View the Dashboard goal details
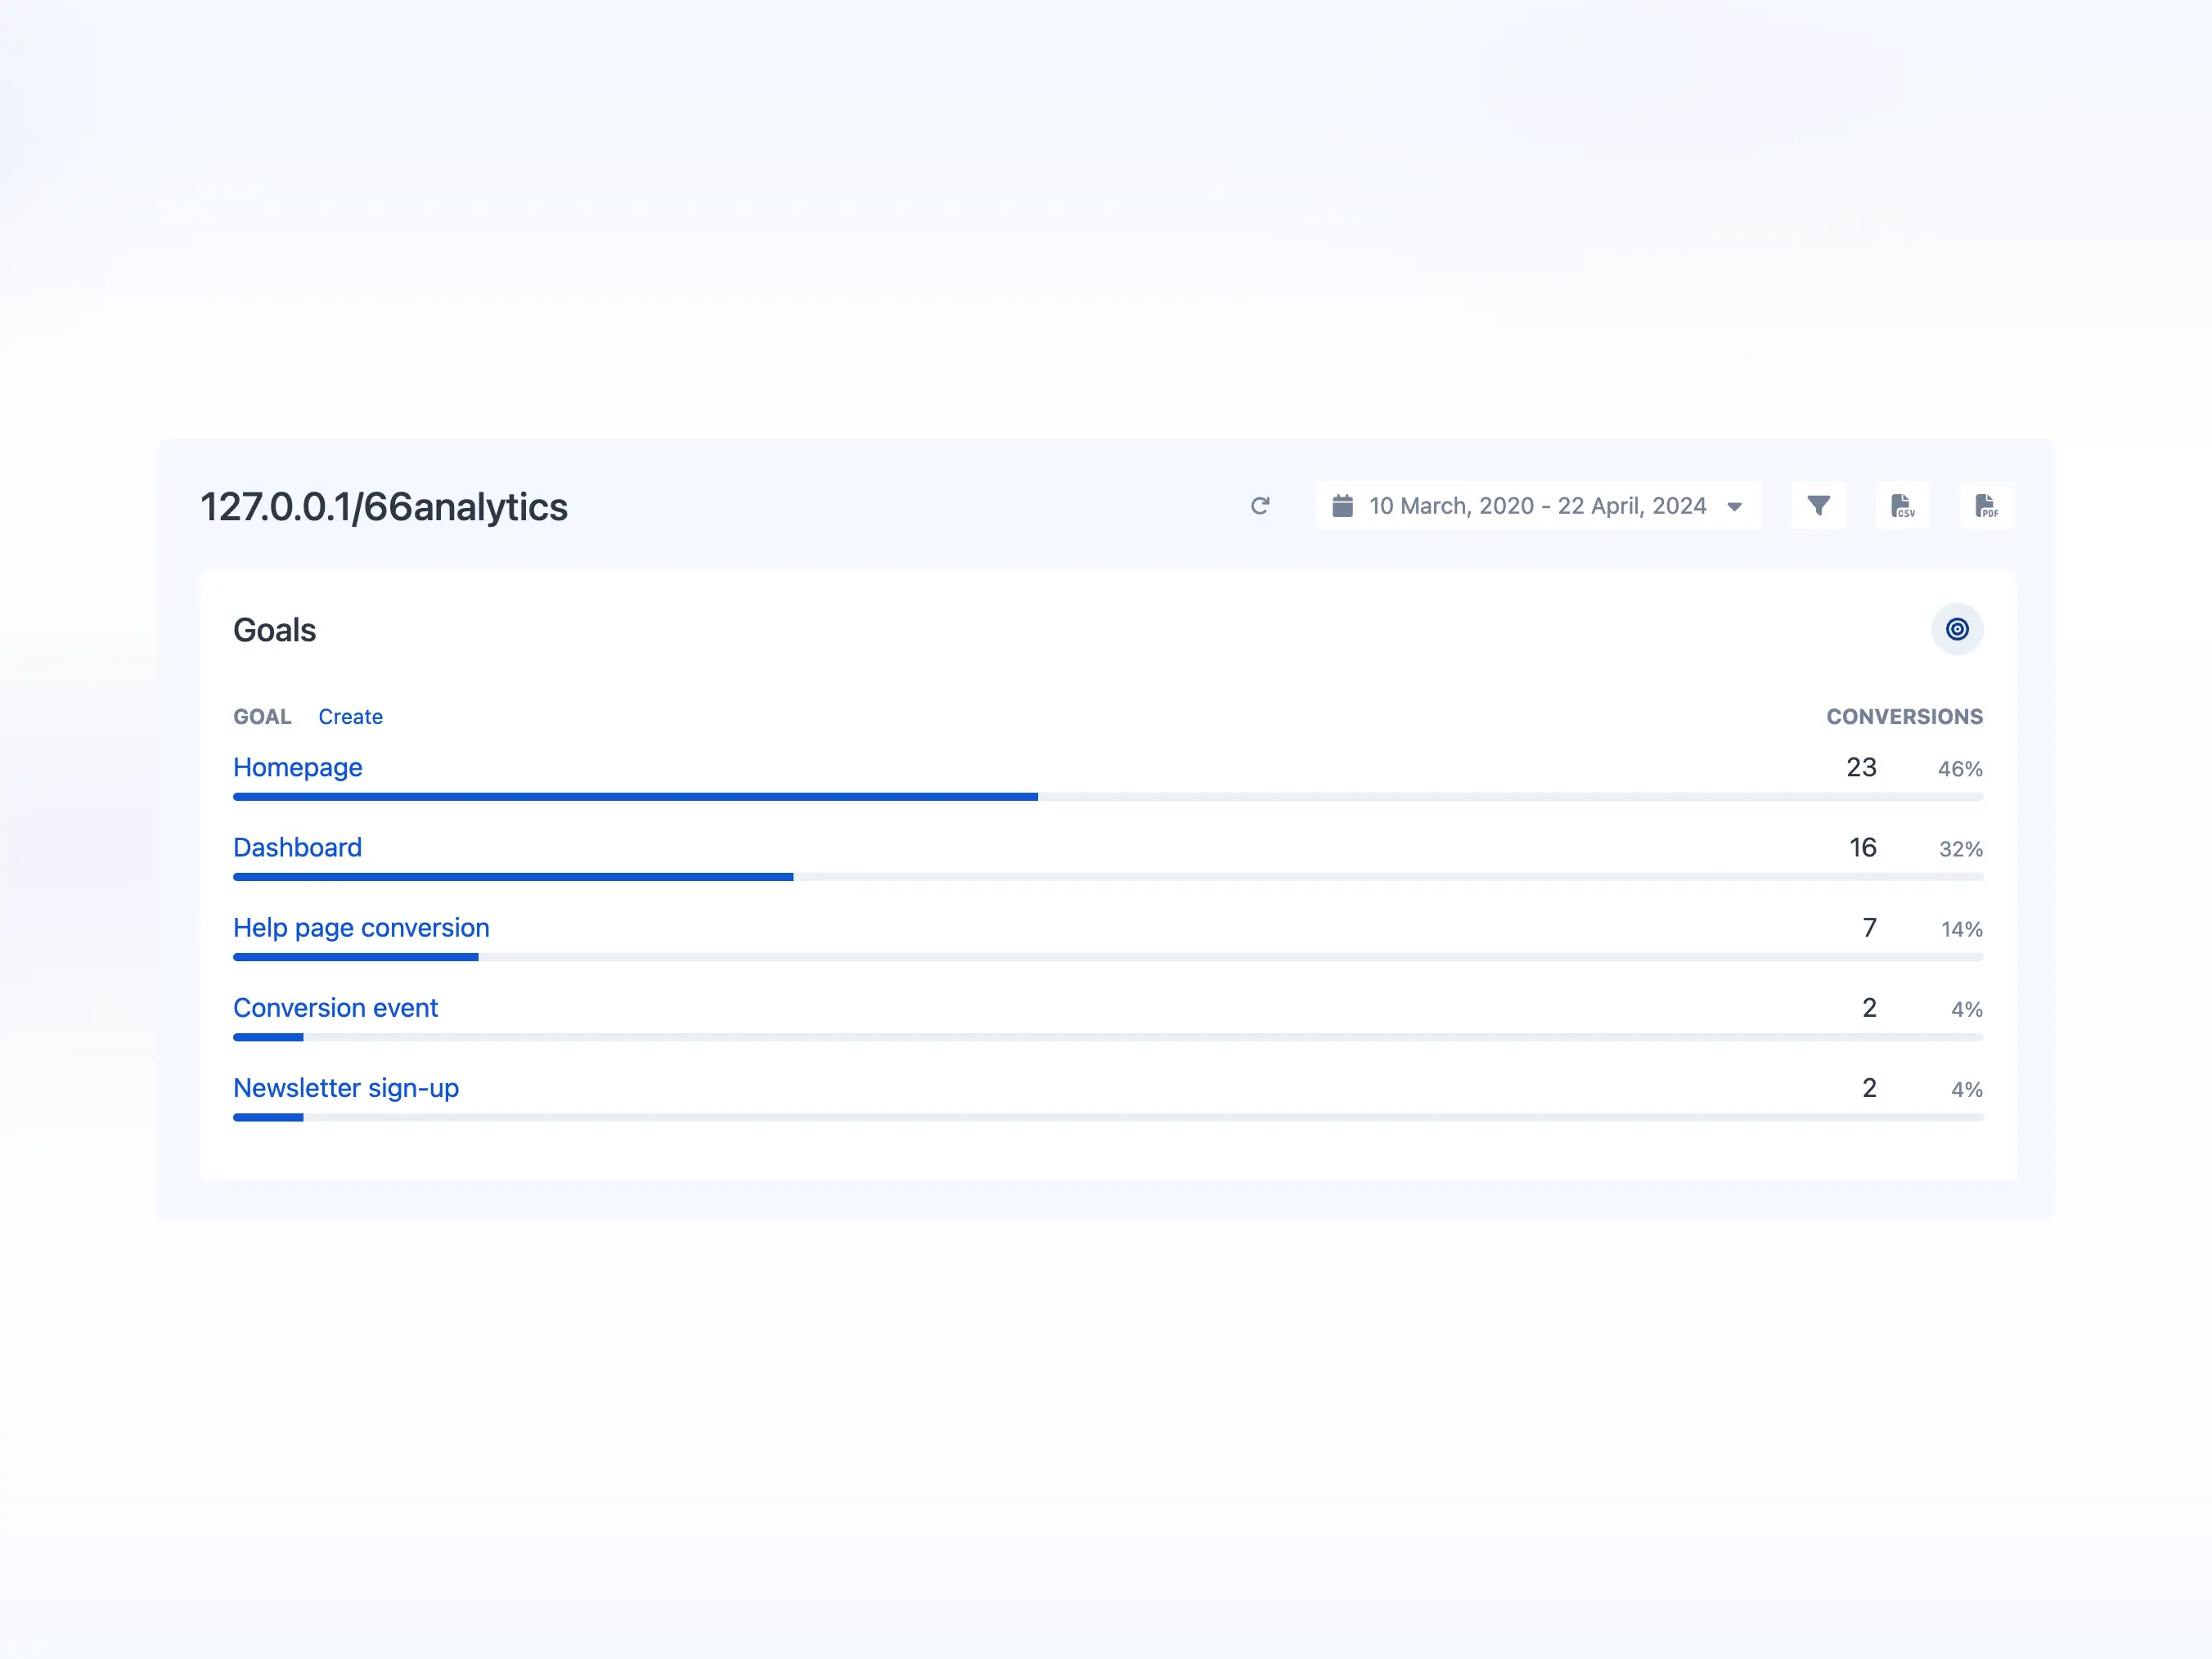Viewport: 2212px width, 1659px height. [297, 847]
